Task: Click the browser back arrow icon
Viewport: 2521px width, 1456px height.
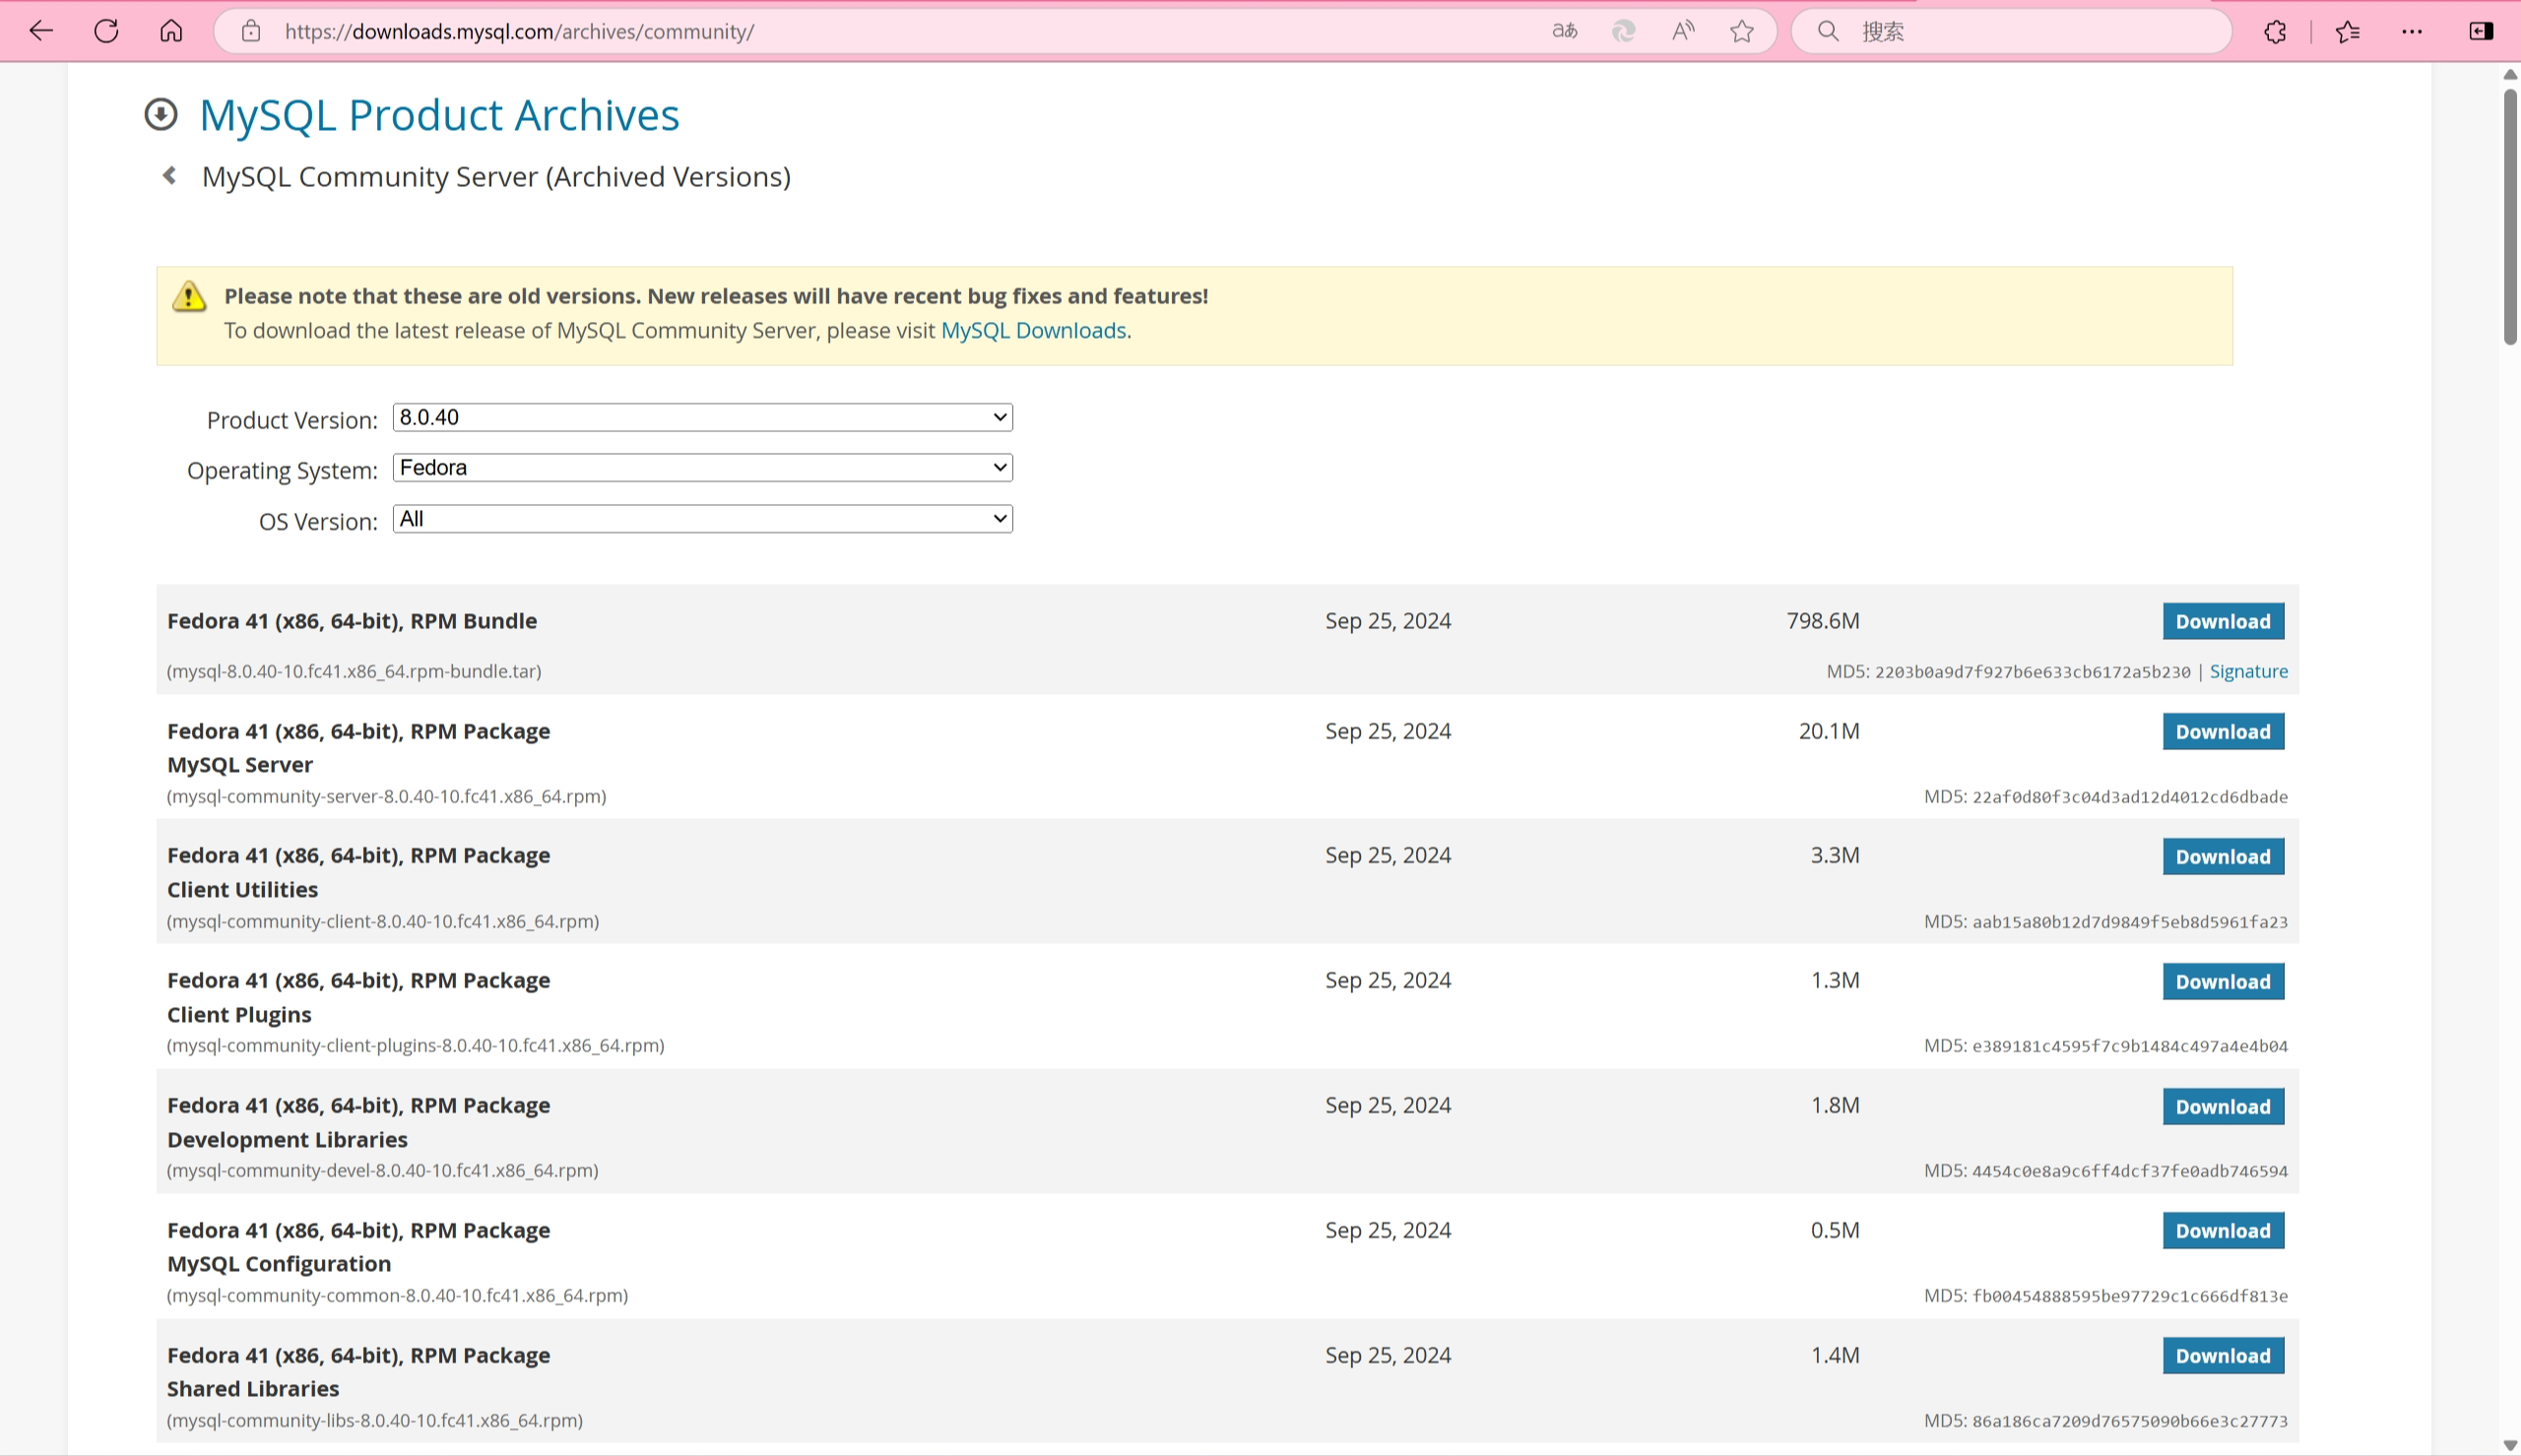Action: pyautogui.click(x=41, y=31)
